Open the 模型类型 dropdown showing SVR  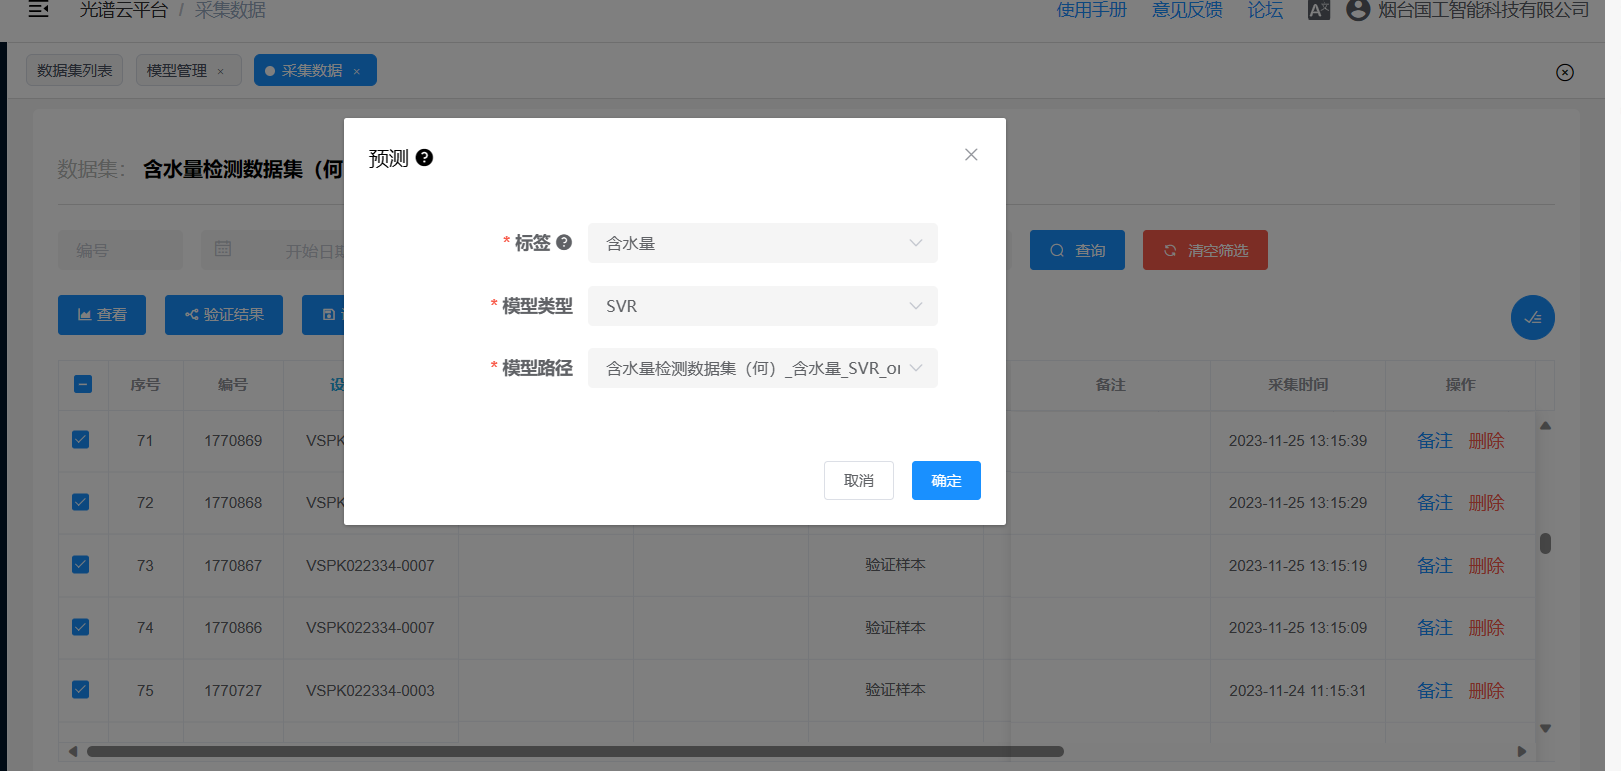pyautogui.click(x=762, y=306)
